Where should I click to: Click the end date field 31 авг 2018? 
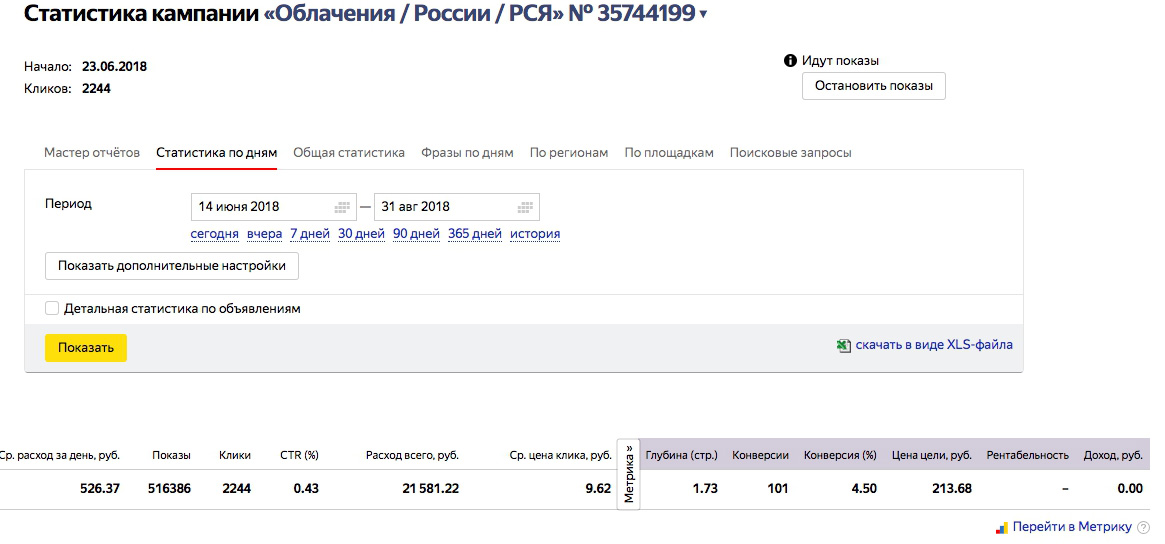[457, 207]
